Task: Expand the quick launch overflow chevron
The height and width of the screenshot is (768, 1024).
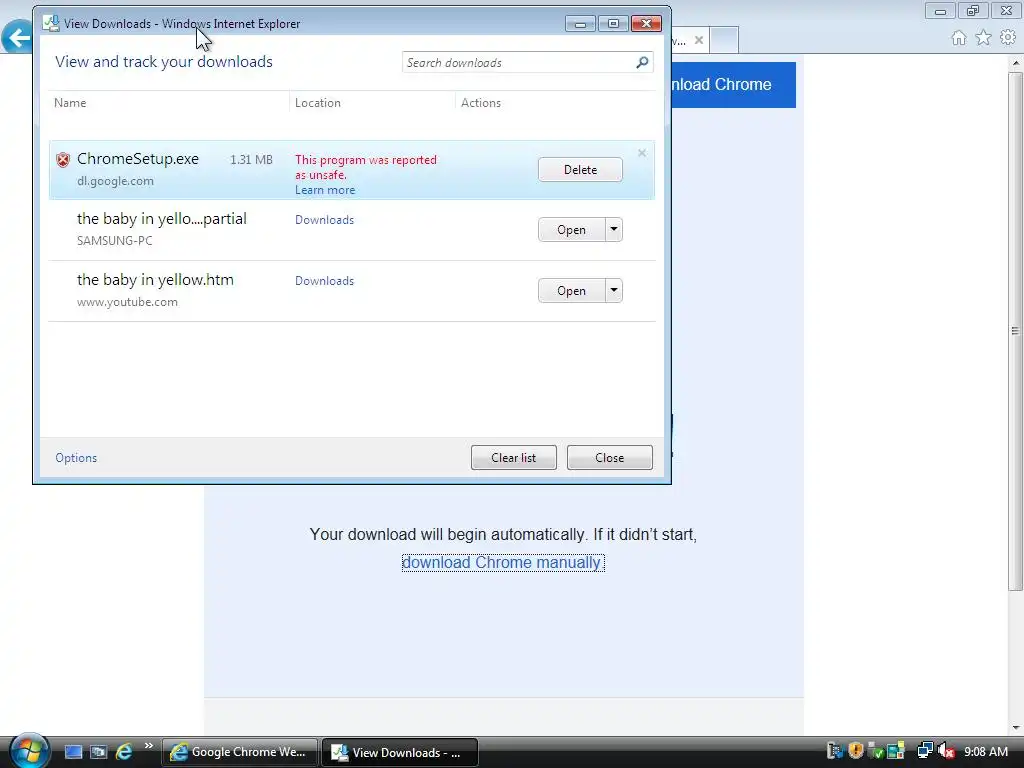Action: pyautogui.click(x=148, y=745)
